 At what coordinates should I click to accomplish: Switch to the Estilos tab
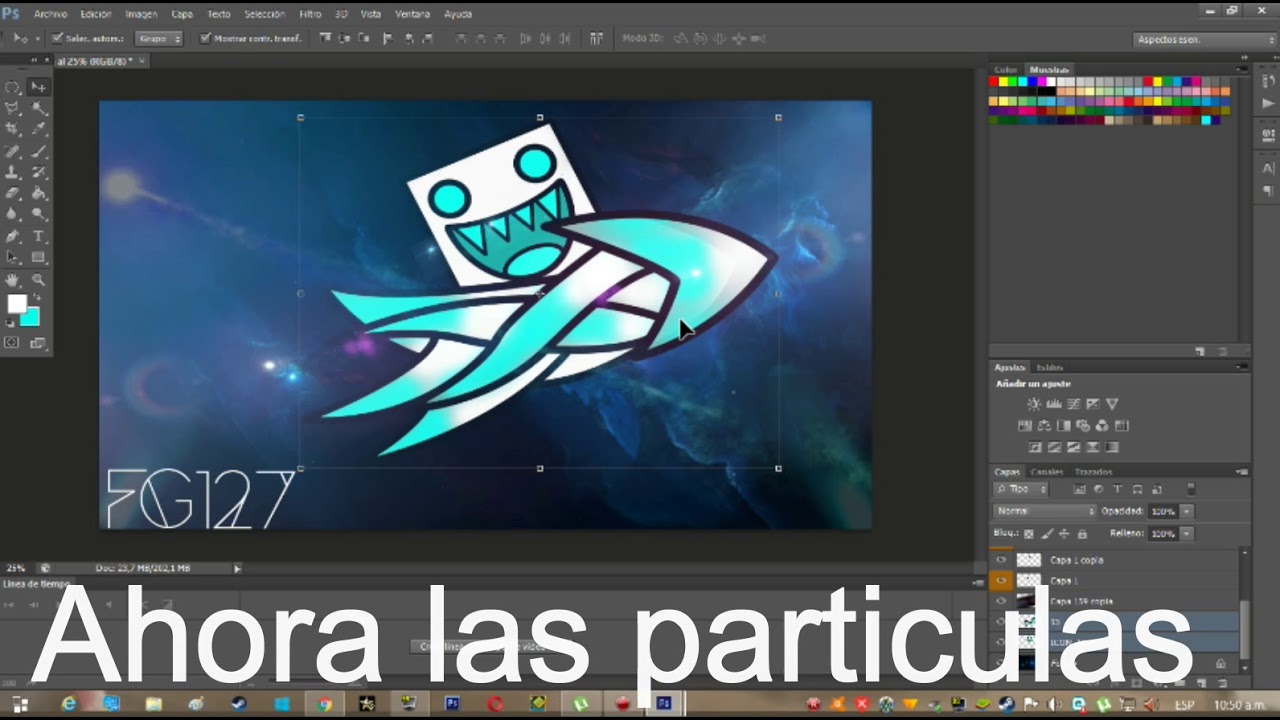coord(1050,367)
